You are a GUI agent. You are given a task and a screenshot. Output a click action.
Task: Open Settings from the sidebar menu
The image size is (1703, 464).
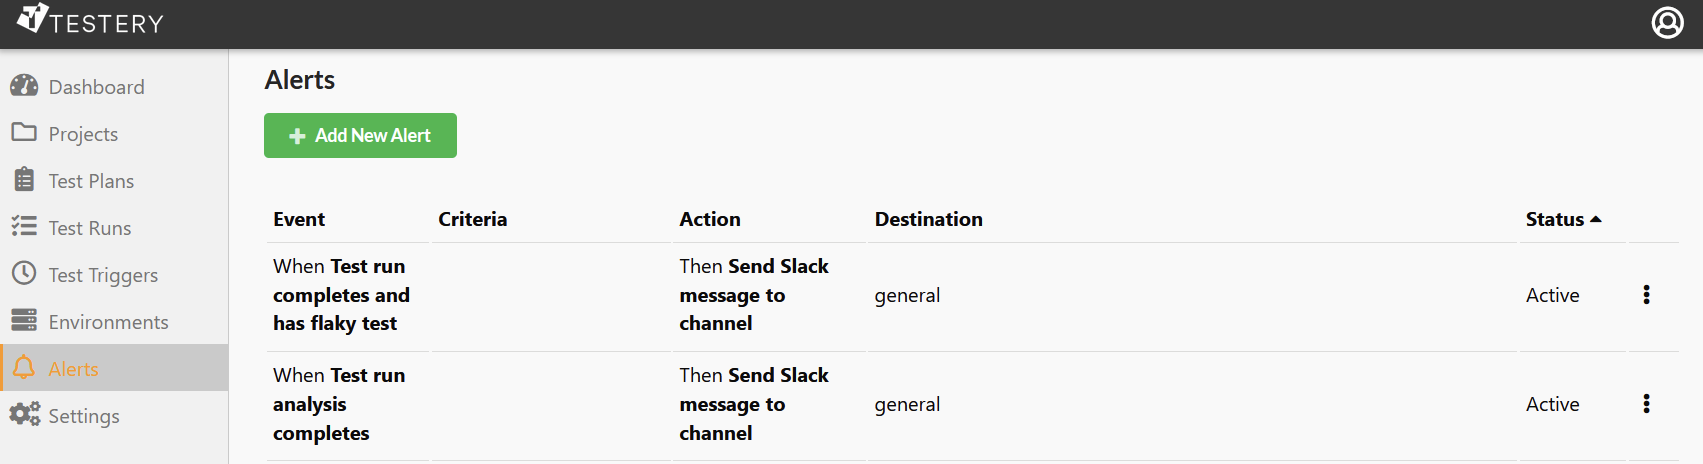click(84, 416)
